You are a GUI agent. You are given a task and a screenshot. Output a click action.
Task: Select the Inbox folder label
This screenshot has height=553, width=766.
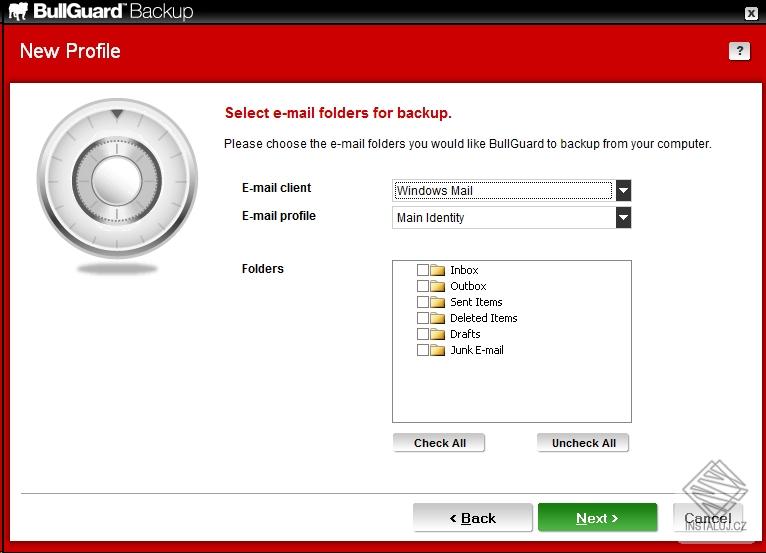click(464, 270)
